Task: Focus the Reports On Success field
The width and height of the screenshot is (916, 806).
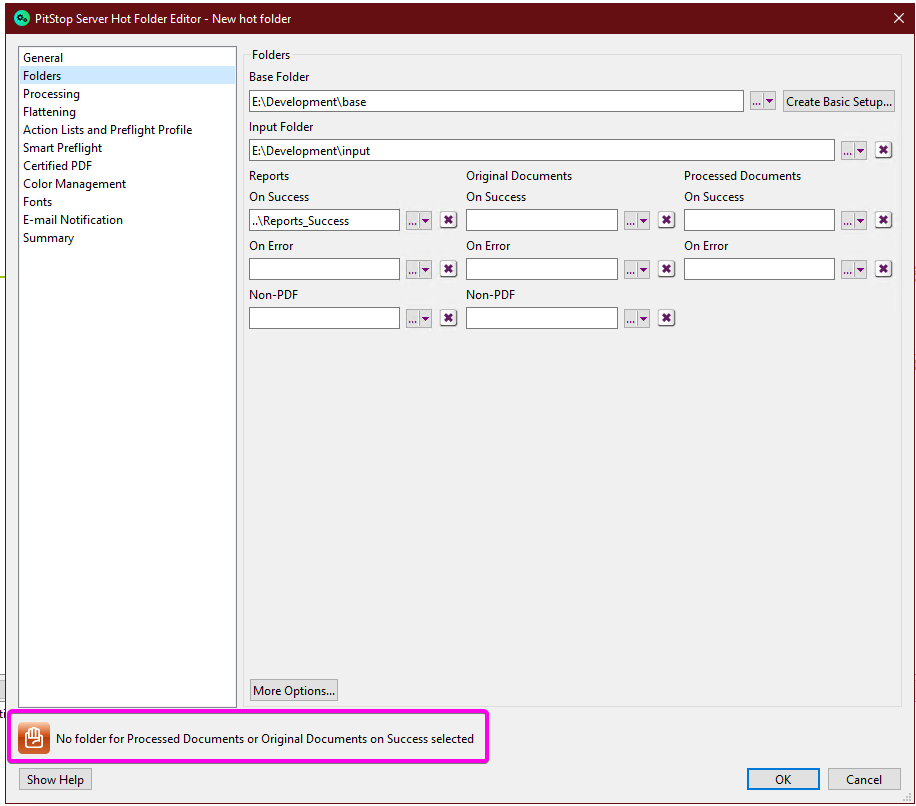Action: (324, 221)
